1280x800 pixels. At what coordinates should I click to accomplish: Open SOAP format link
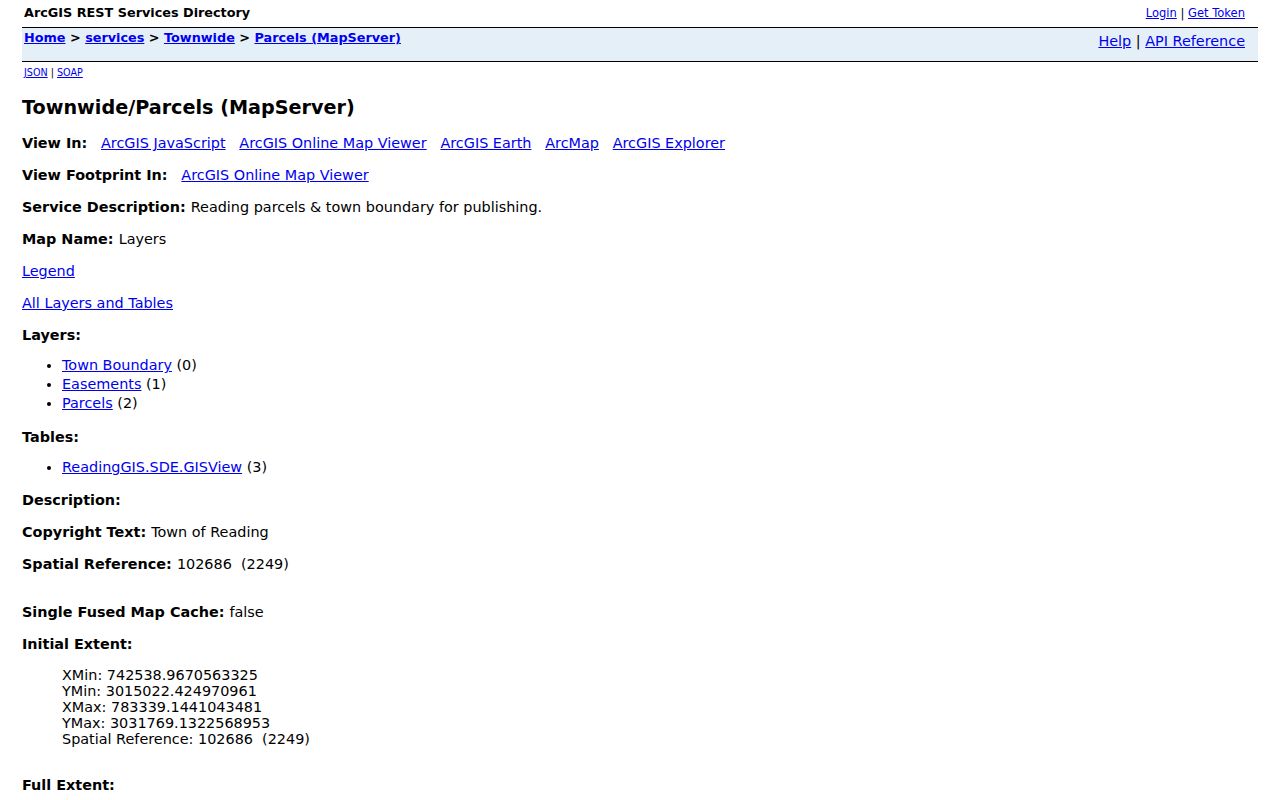pyautogui.click(x=70, y=72)
